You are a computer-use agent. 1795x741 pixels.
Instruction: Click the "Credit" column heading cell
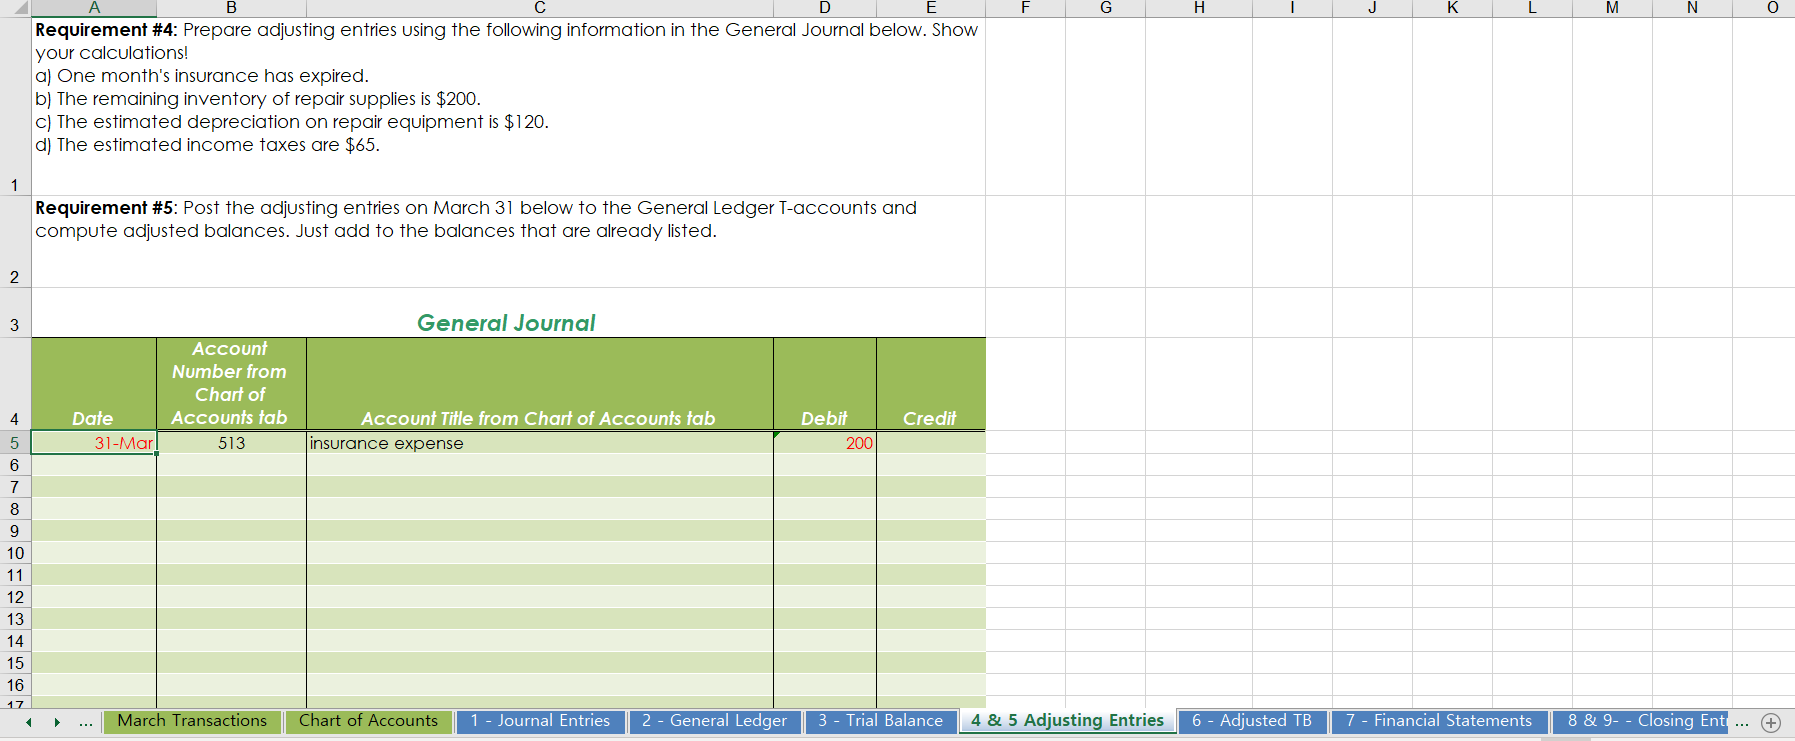coord(931,384)
